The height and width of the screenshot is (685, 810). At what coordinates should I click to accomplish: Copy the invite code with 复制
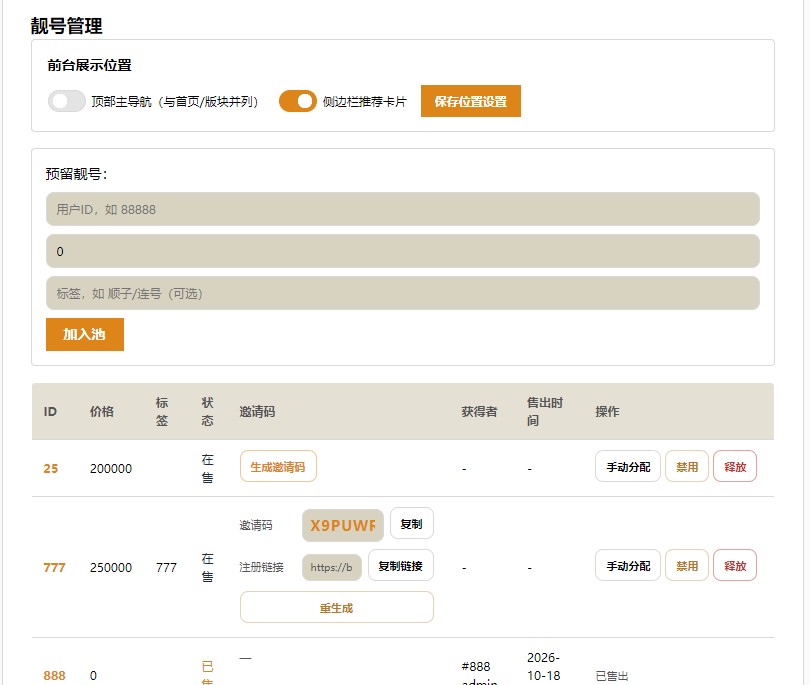click(x=412, y=524)
